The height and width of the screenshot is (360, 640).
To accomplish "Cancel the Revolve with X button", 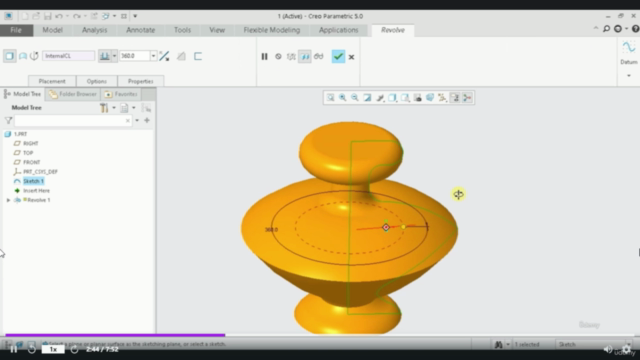I will coord(351,57).
